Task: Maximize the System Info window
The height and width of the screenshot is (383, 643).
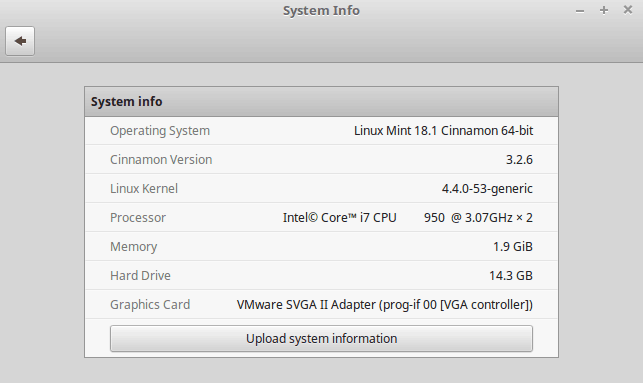Action: 604,10
